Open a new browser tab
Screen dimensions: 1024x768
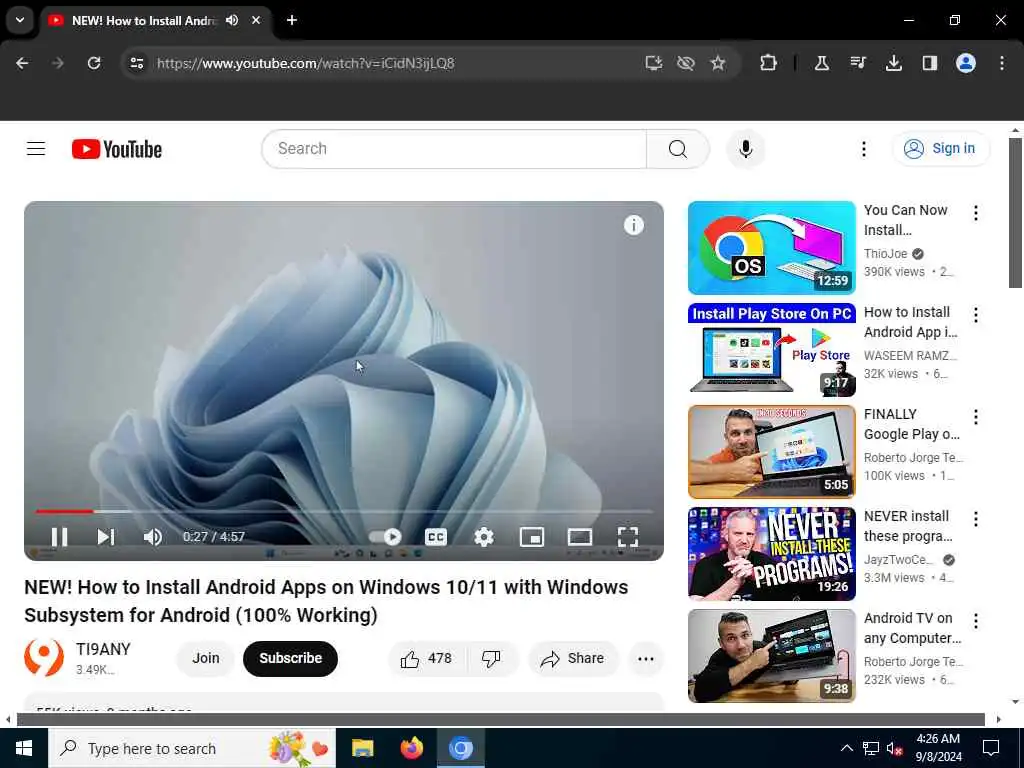click(292, 20)
